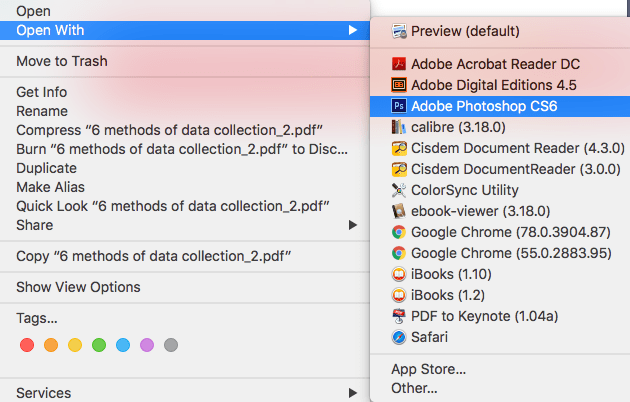The width and height of the screenshot is (630, 402).
Task: Click the Chrome 78.0.3904.87 icon
Action: click(x=399, y=232)
